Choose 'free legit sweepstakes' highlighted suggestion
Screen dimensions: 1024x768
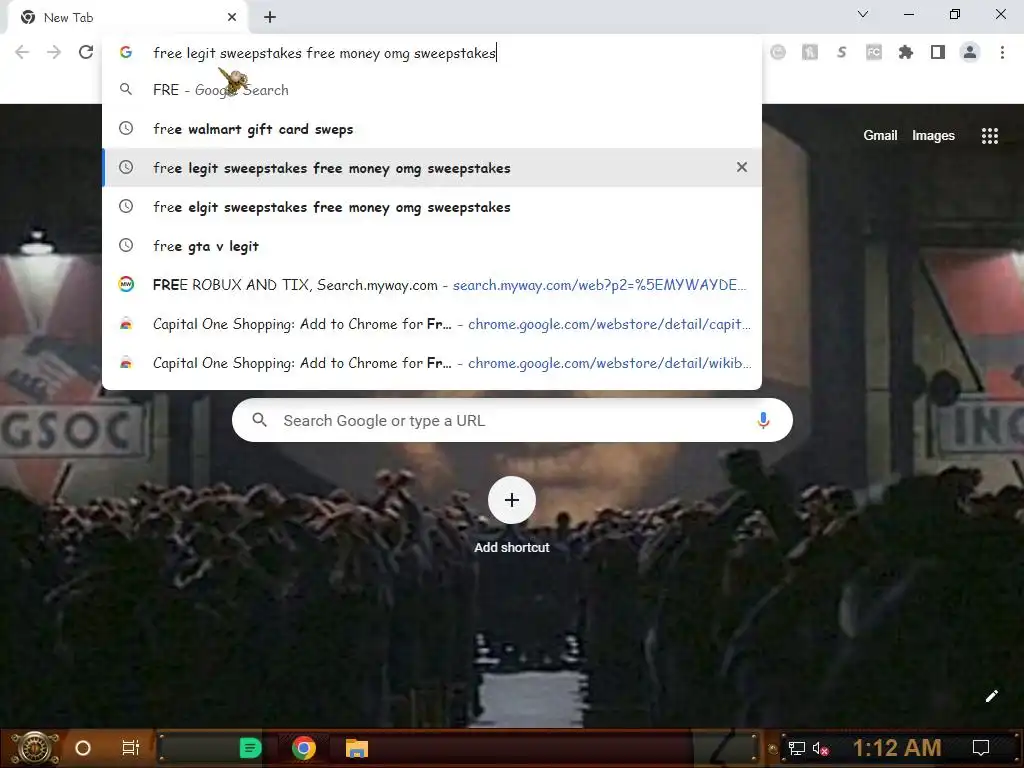click(432, 168)
